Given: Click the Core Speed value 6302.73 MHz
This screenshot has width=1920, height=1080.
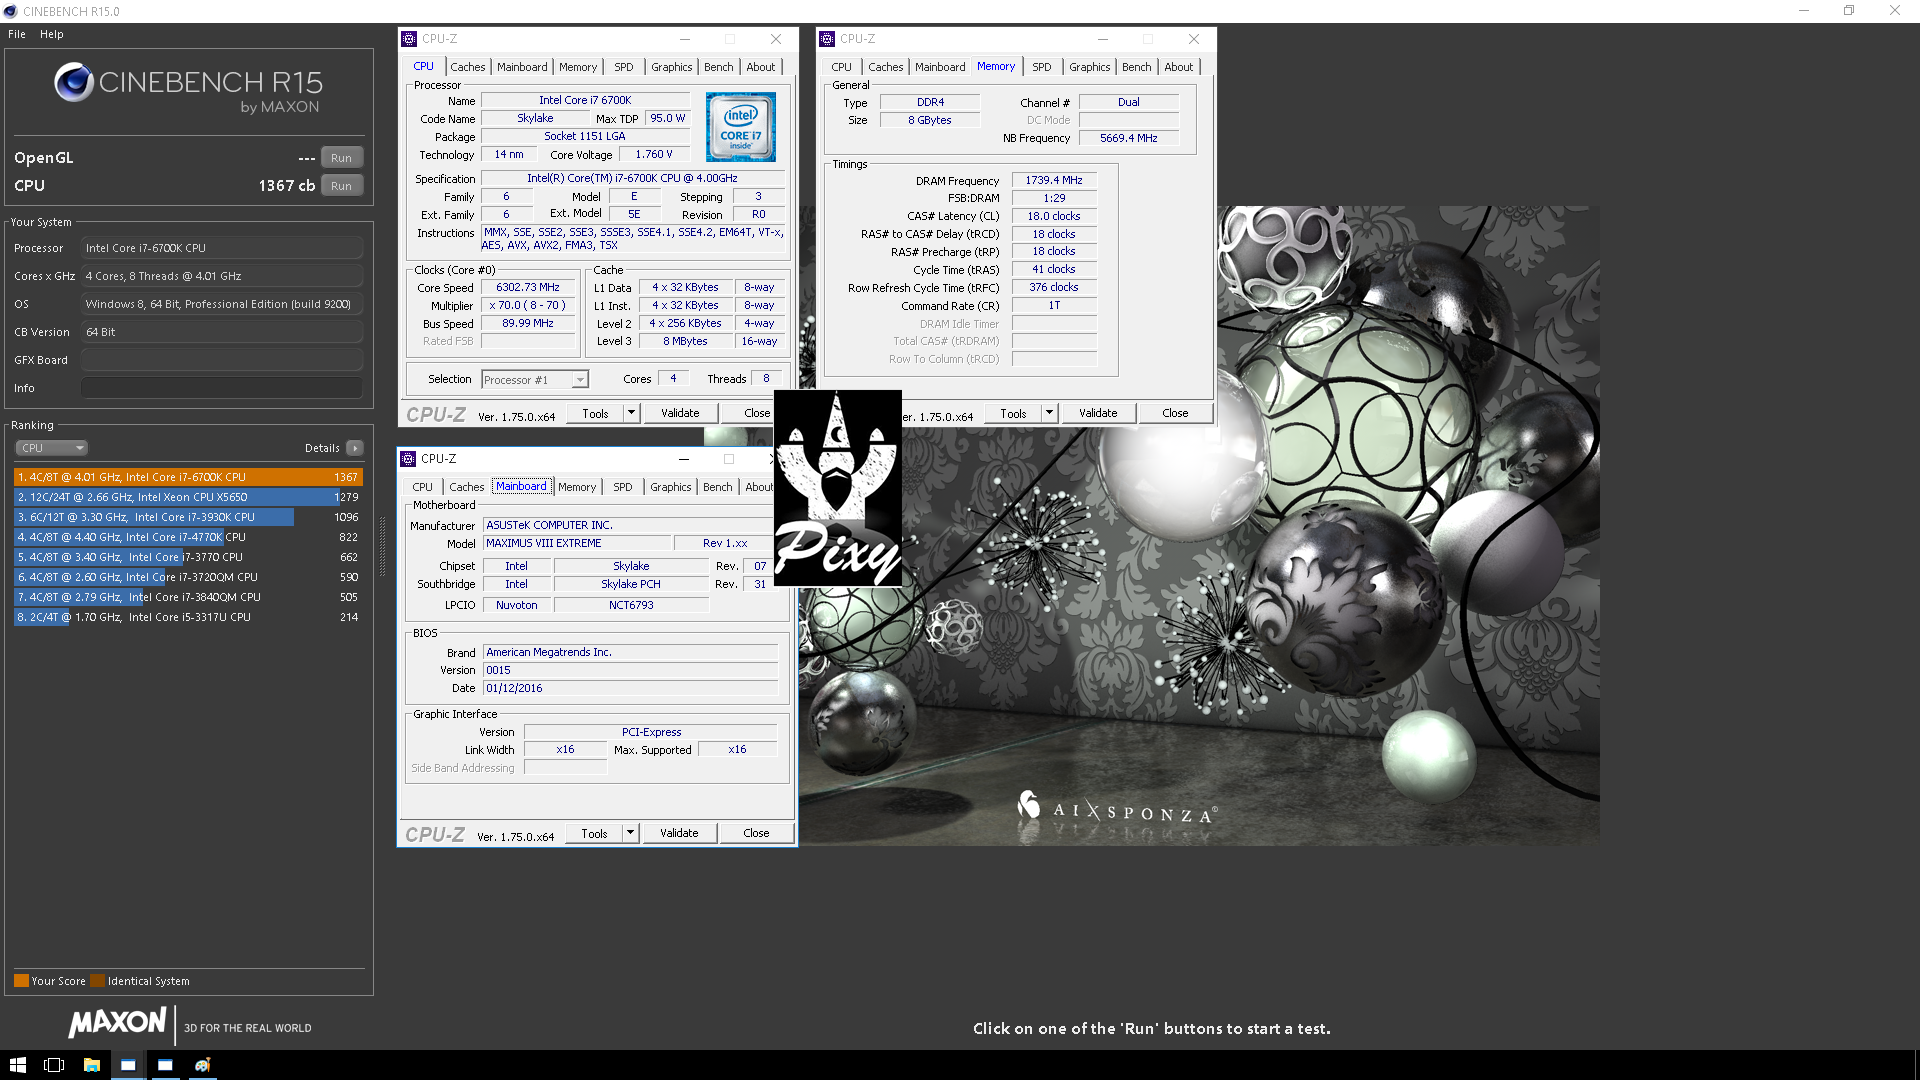Looking at the screenshot, I should (528, 287).
